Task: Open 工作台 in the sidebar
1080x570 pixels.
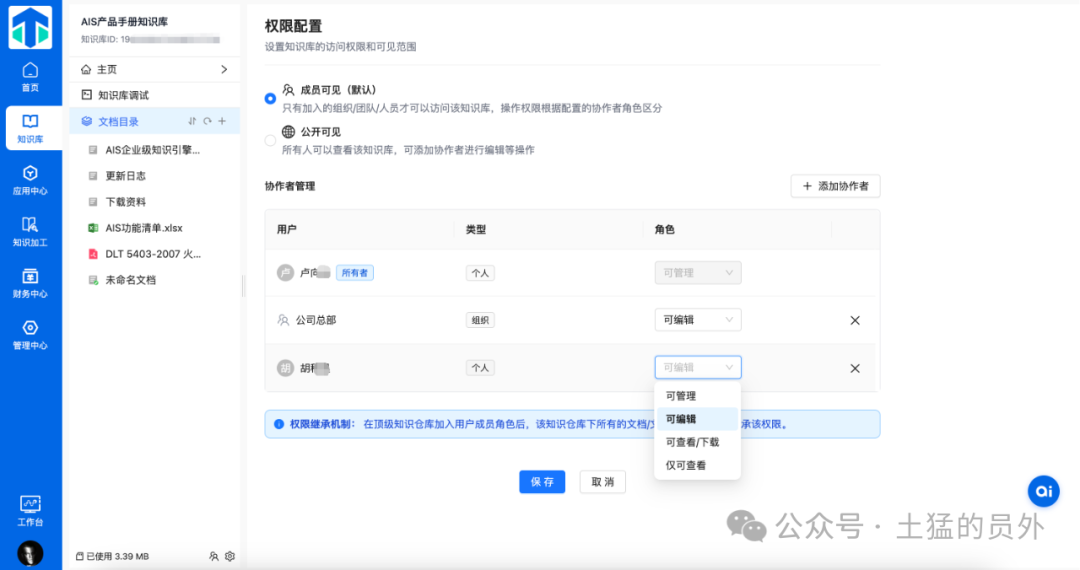Action: pyautogui.click(x=30, y=511)
